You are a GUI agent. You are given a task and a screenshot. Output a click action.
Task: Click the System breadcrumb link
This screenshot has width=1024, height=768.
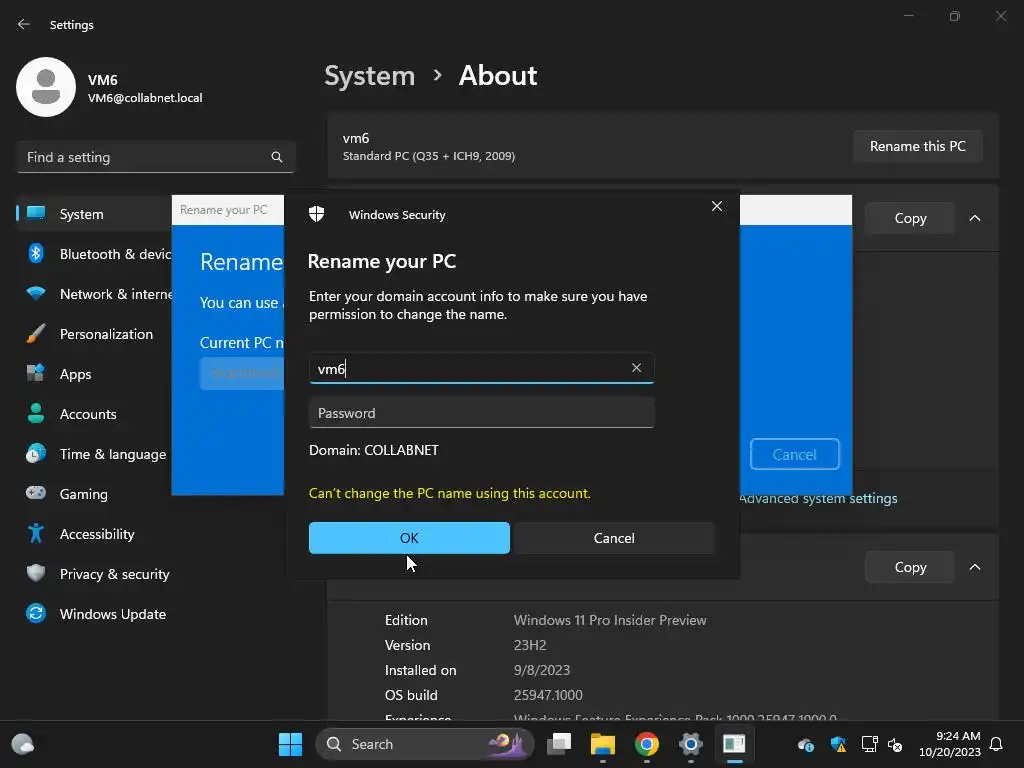coord(370,76)
